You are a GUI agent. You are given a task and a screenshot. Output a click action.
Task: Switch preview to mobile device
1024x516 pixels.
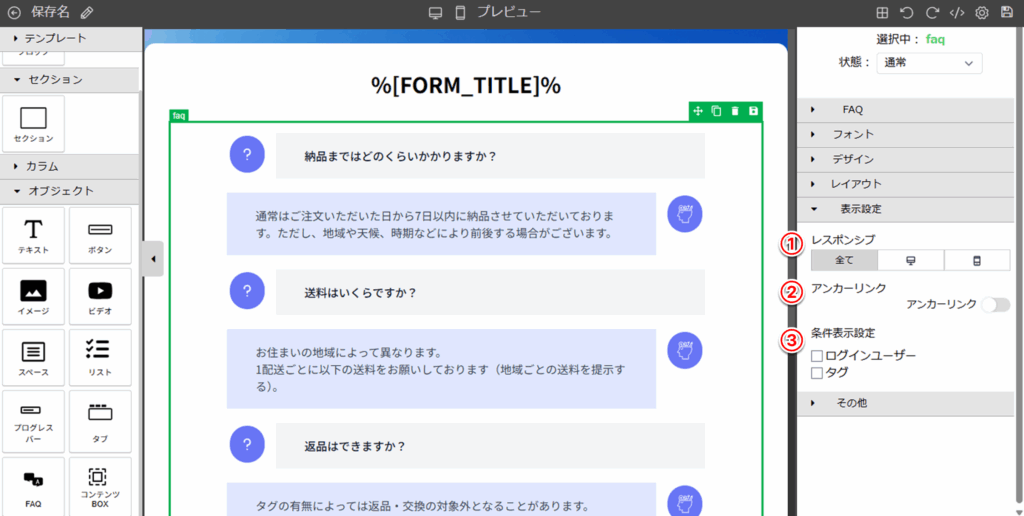(460, 13)
